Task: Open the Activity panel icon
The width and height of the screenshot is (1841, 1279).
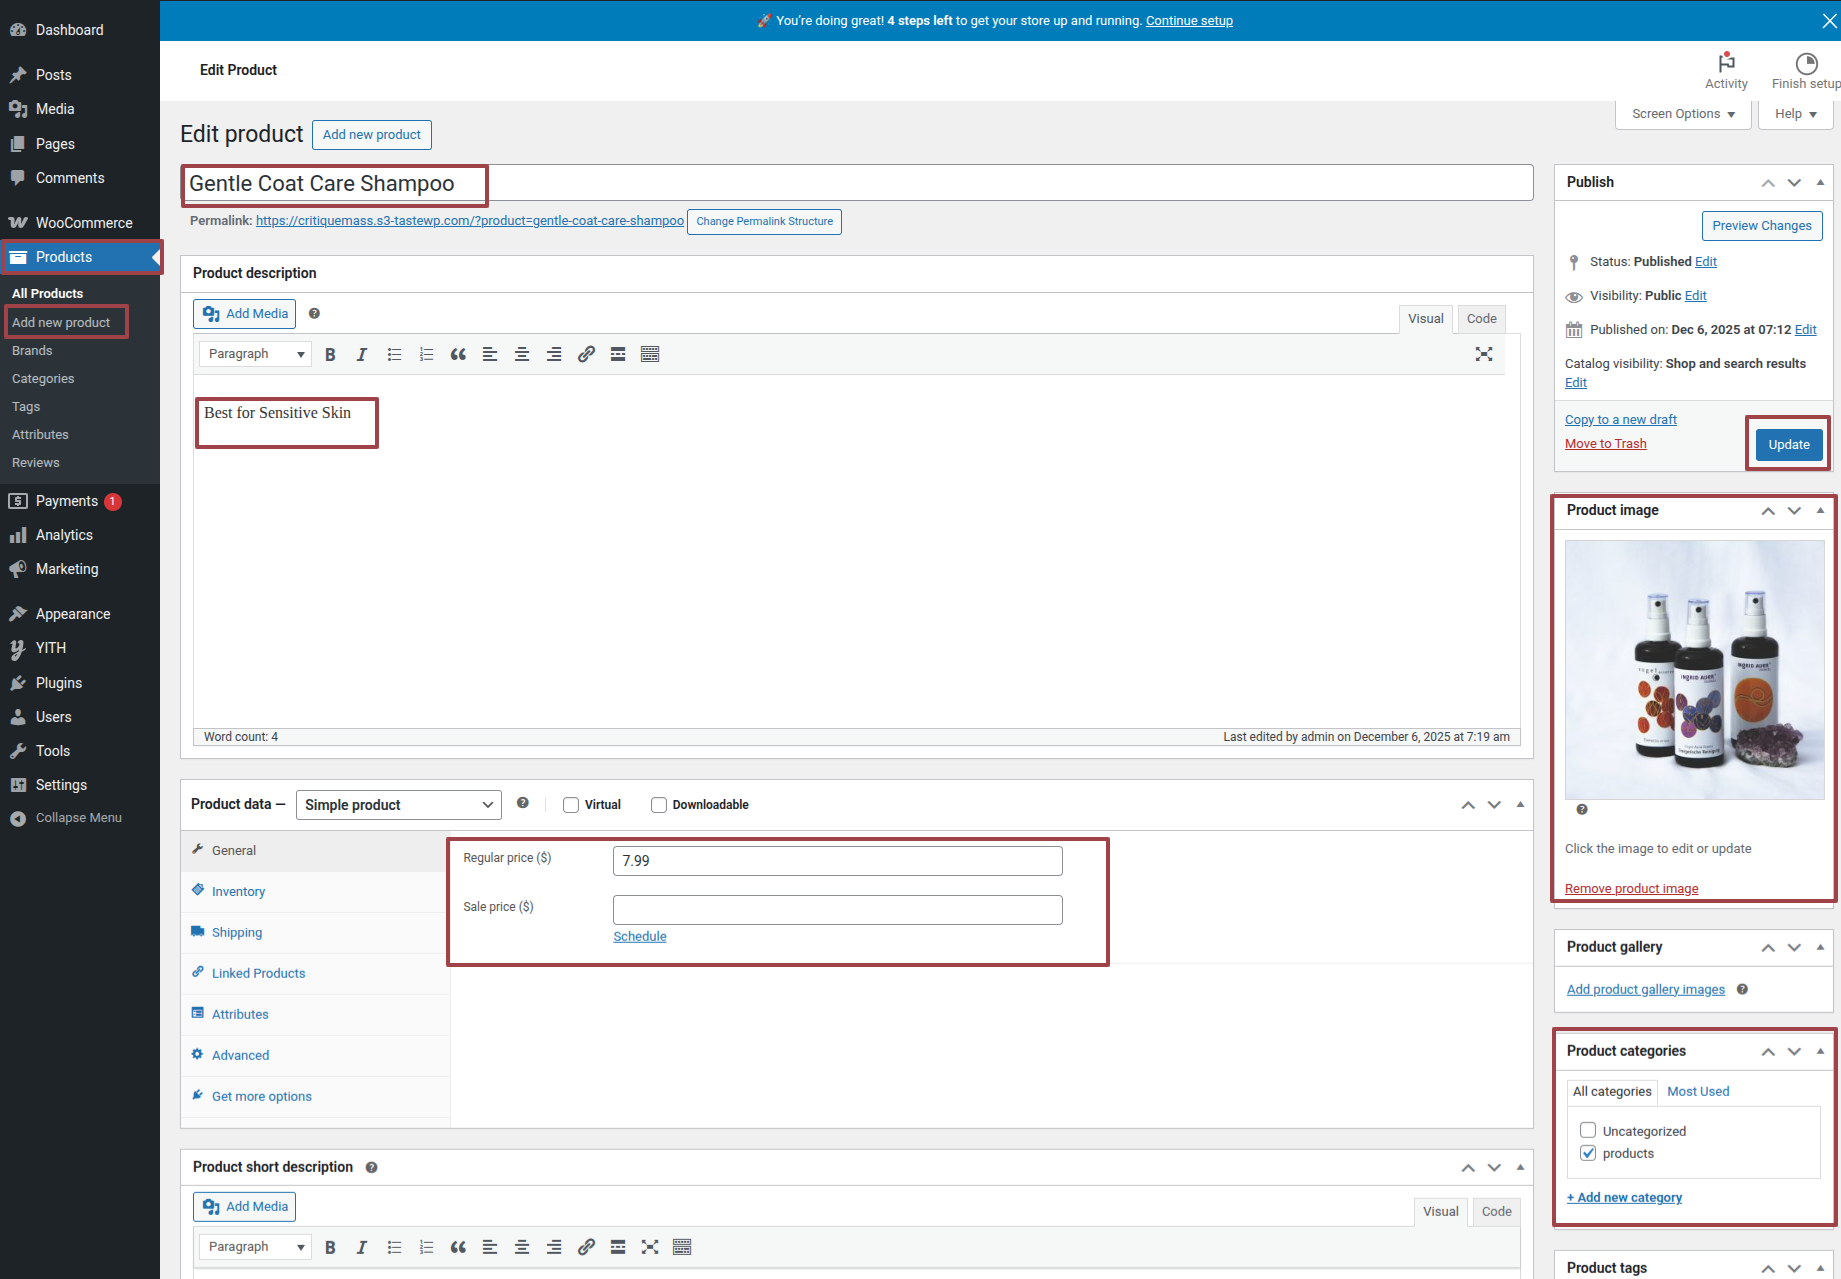Action: point(1726,70)
